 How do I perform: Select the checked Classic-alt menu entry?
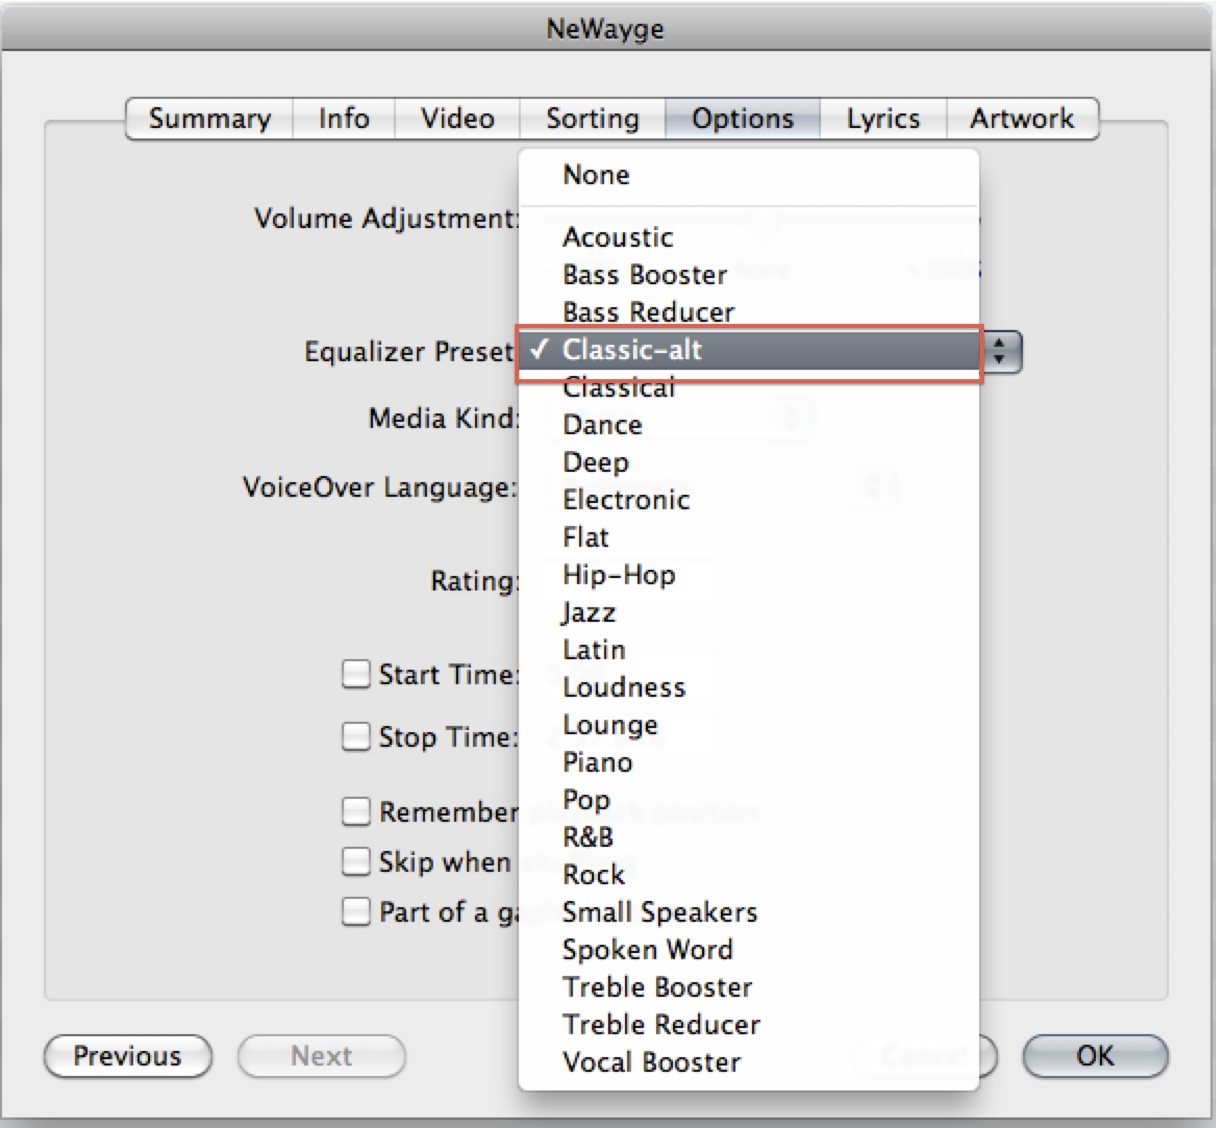coord(632,350)
